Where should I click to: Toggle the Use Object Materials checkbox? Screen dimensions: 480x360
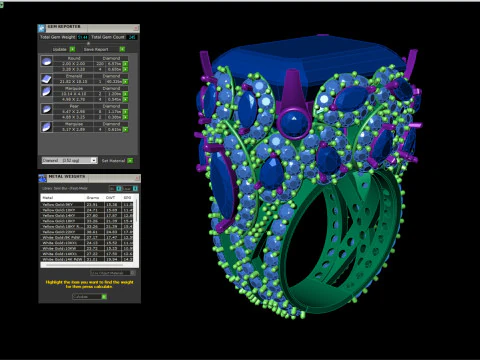(132, 273)
